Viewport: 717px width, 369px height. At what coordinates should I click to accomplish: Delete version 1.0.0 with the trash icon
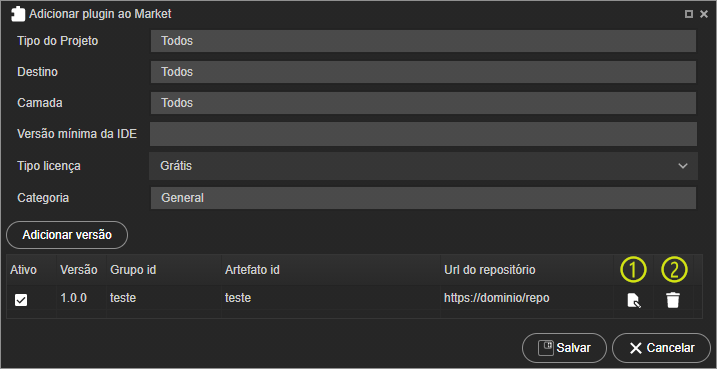(673, 300)
